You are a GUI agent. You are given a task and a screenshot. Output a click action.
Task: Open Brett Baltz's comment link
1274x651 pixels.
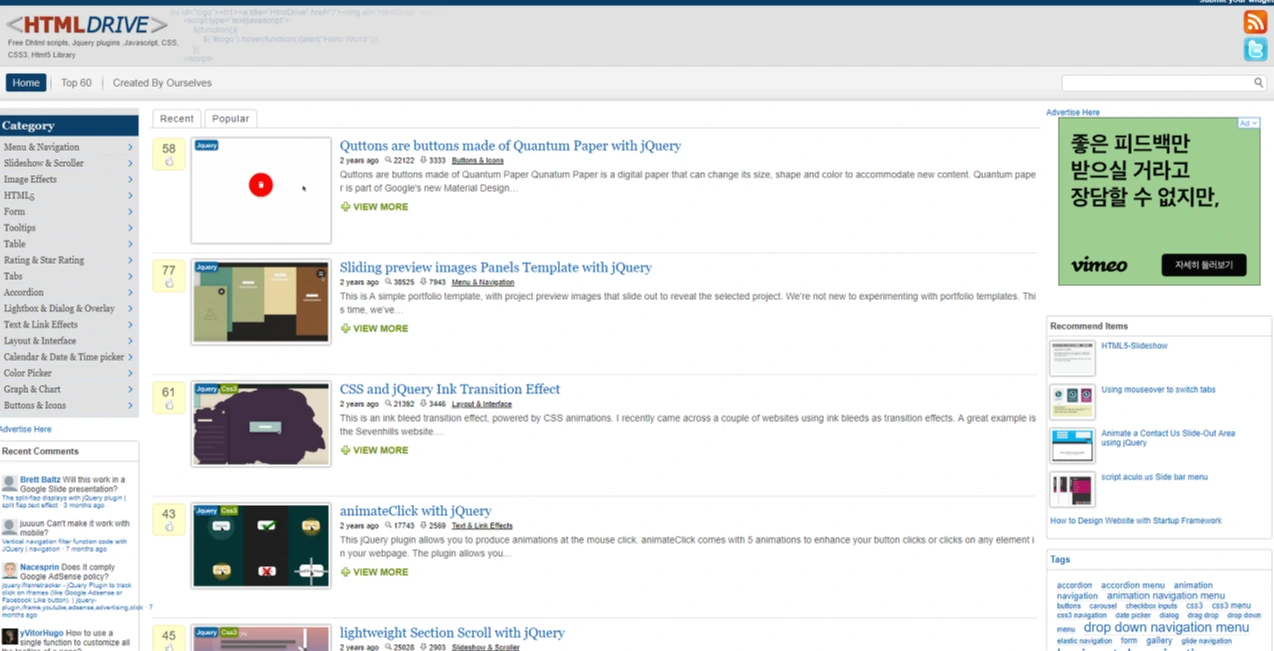coord(64,501)
